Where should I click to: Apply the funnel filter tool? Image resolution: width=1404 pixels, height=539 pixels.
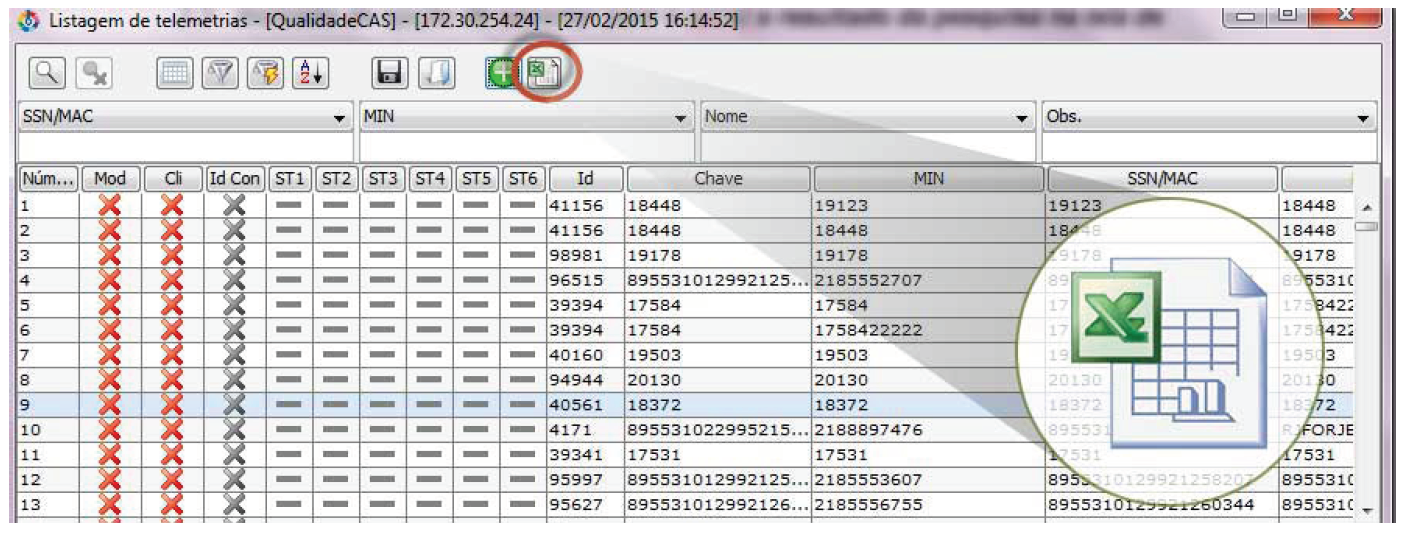tap(220, 73)
